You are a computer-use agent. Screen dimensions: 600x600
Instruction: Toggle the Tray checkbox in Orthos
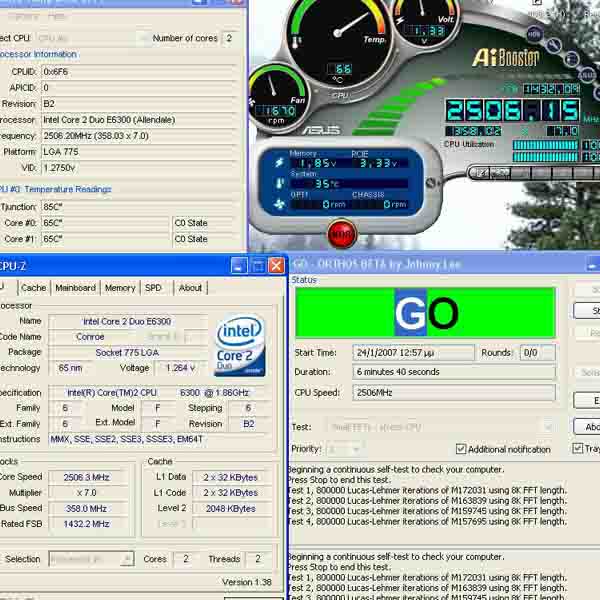[577, 448]
